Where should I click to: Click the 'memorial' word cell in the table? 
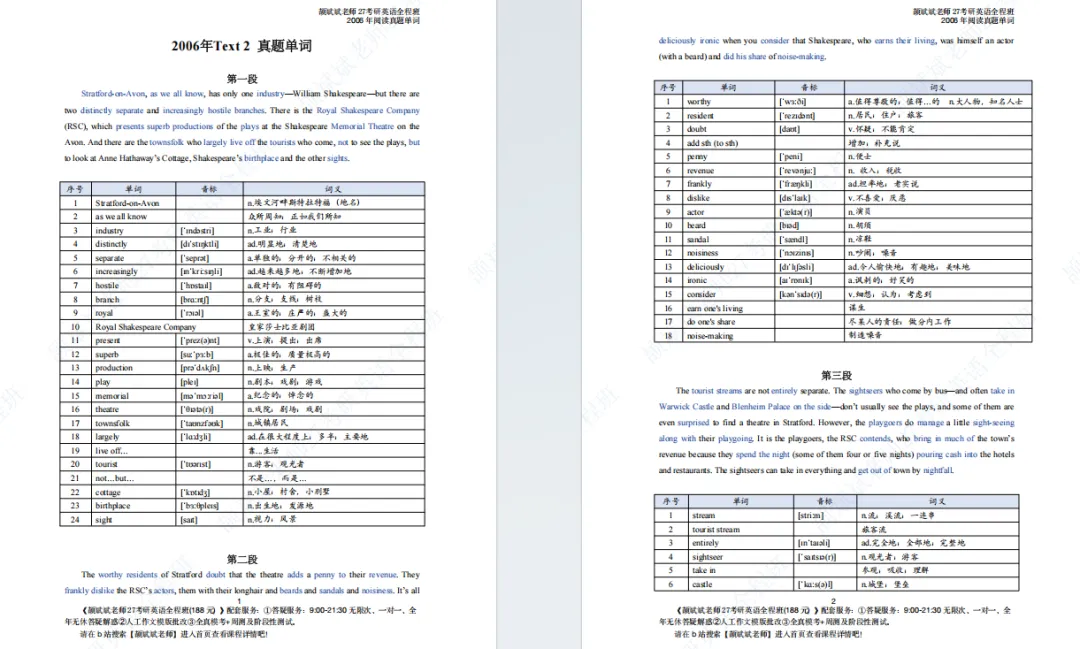[x=134, y=395]
